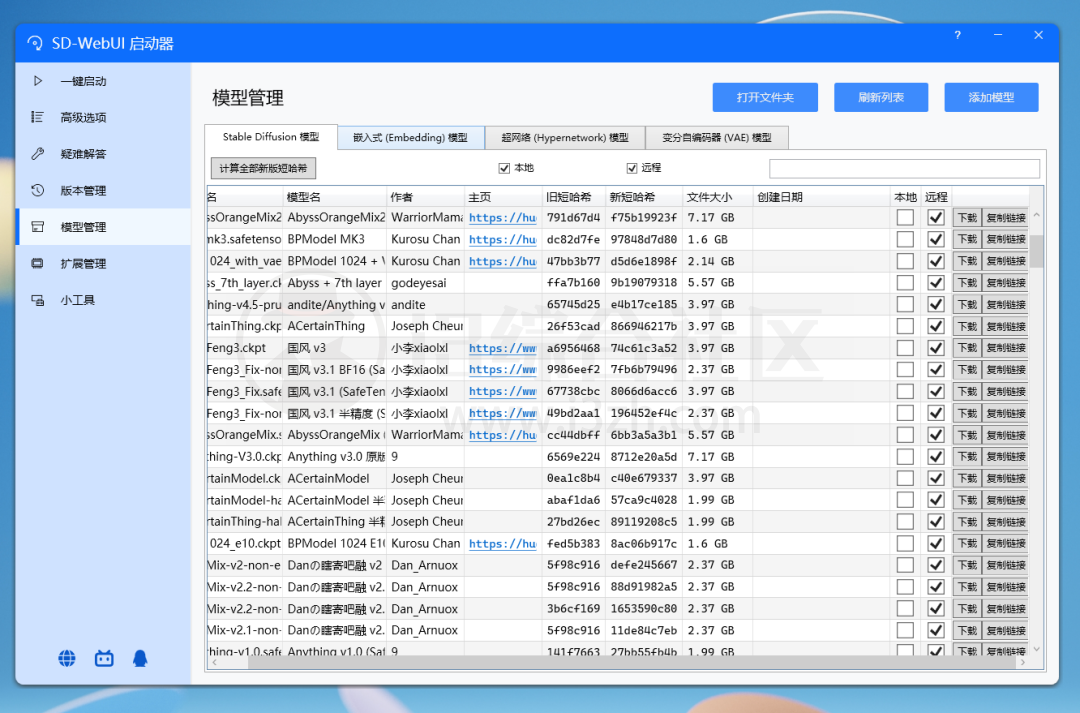Viewport: 1080px width, 713px height.
Task: Click the 打开文件夹 button
Action: 765,97
